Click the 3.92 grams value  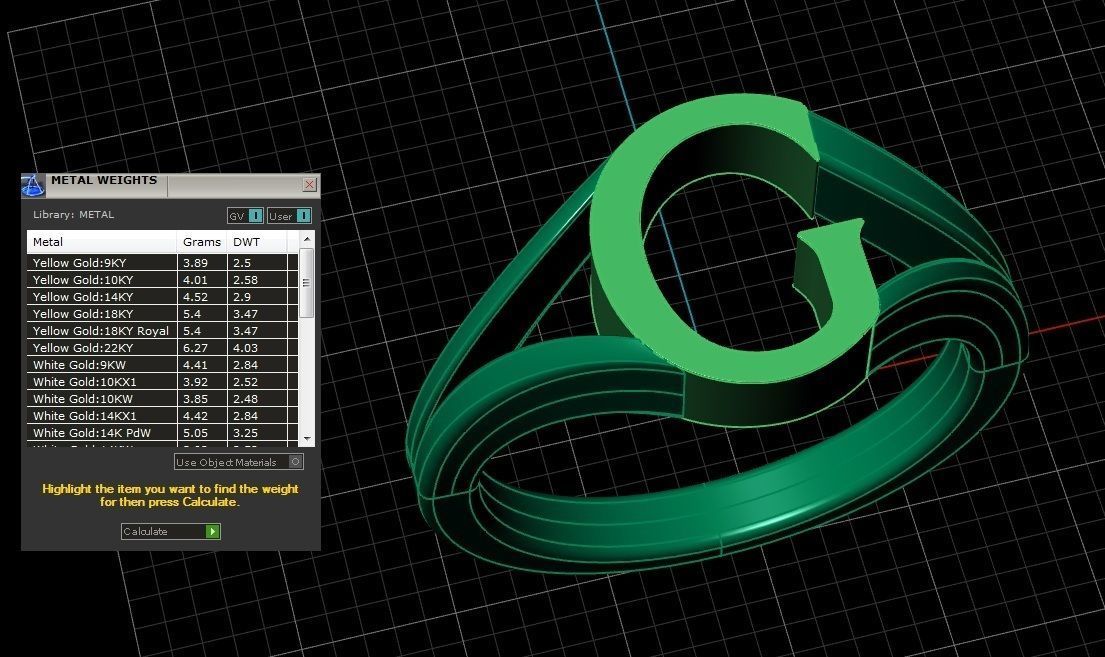[x=195, y=381]
